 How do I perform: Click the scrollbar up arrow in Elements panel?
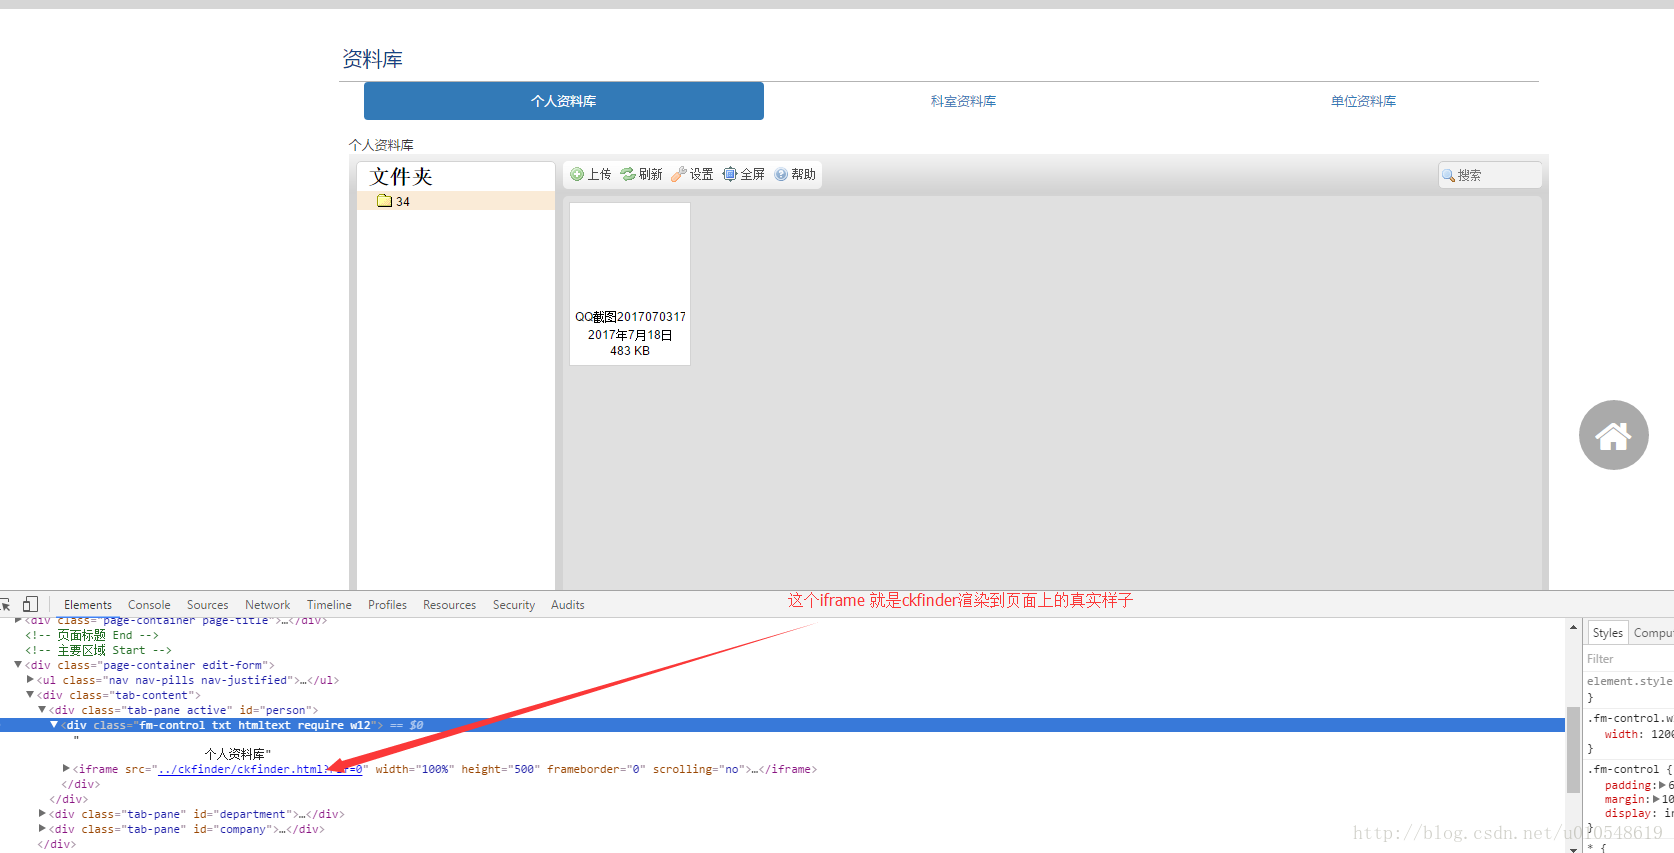point(1574,628)
